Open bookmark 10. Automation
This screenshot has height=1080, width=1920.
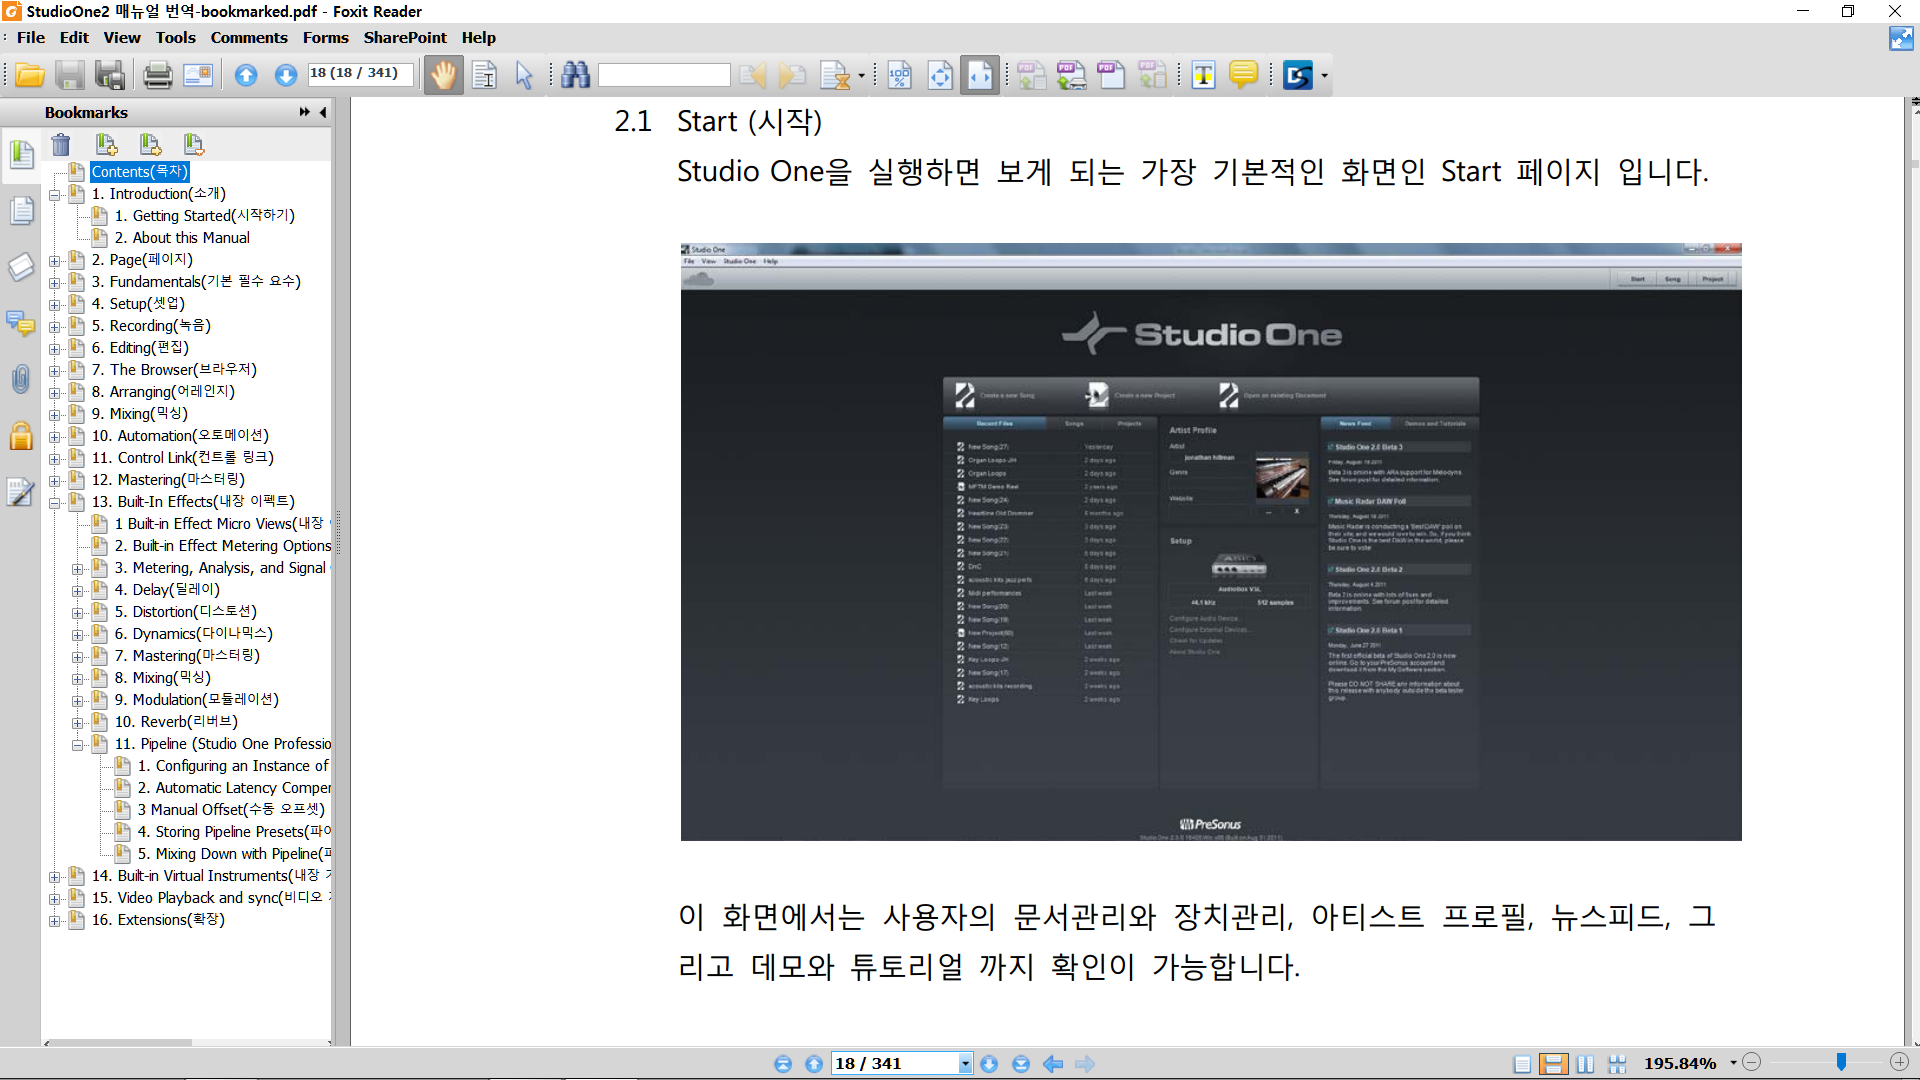tap(180, 436)
